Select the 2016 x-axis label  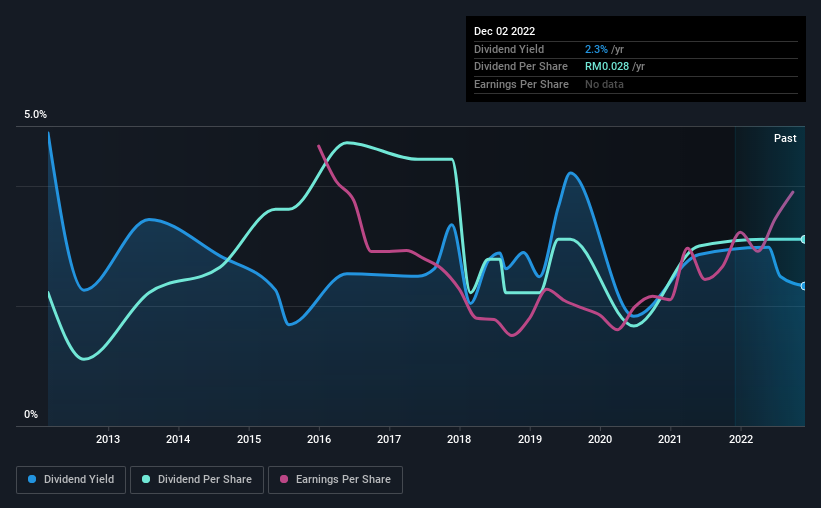point(319,439)
